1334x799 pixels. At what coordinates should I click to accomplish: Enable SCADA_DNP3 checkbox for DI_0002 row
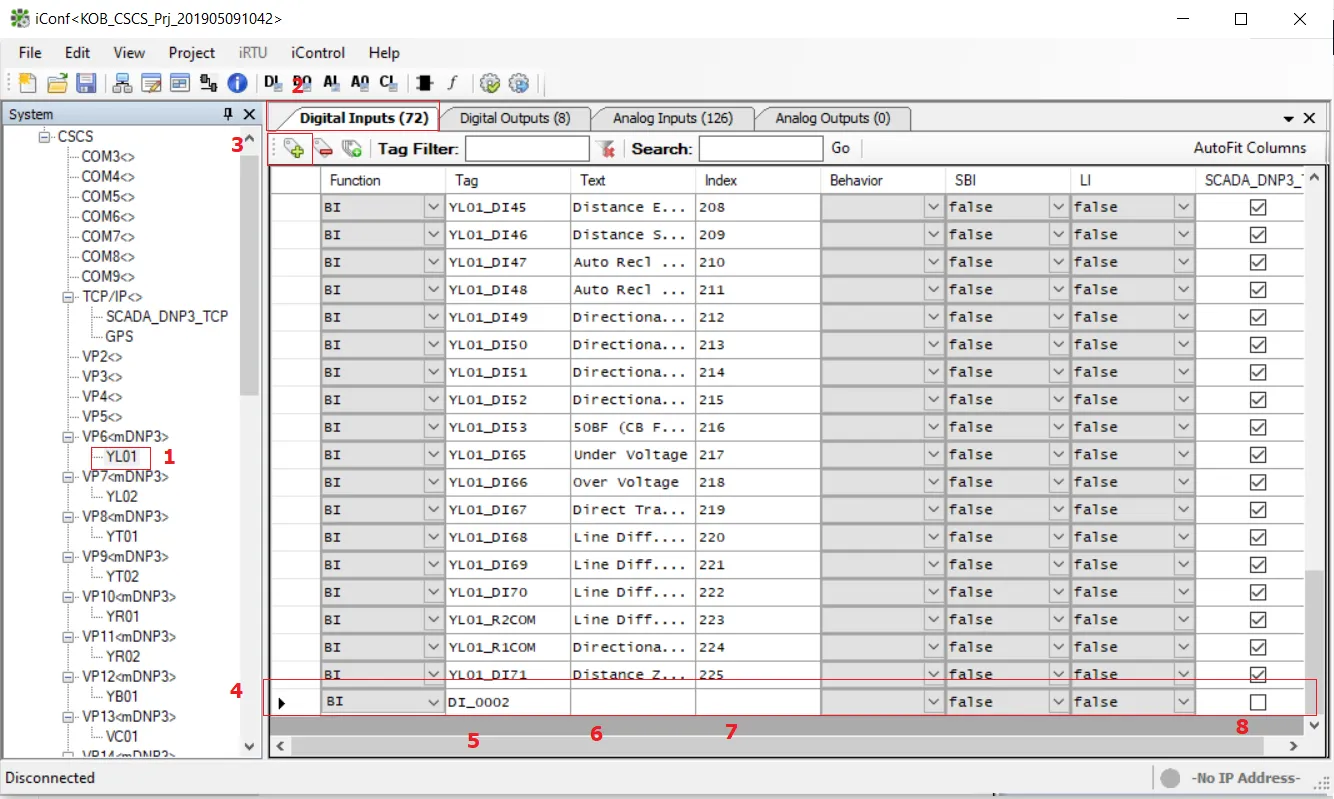pos(1258,702)
